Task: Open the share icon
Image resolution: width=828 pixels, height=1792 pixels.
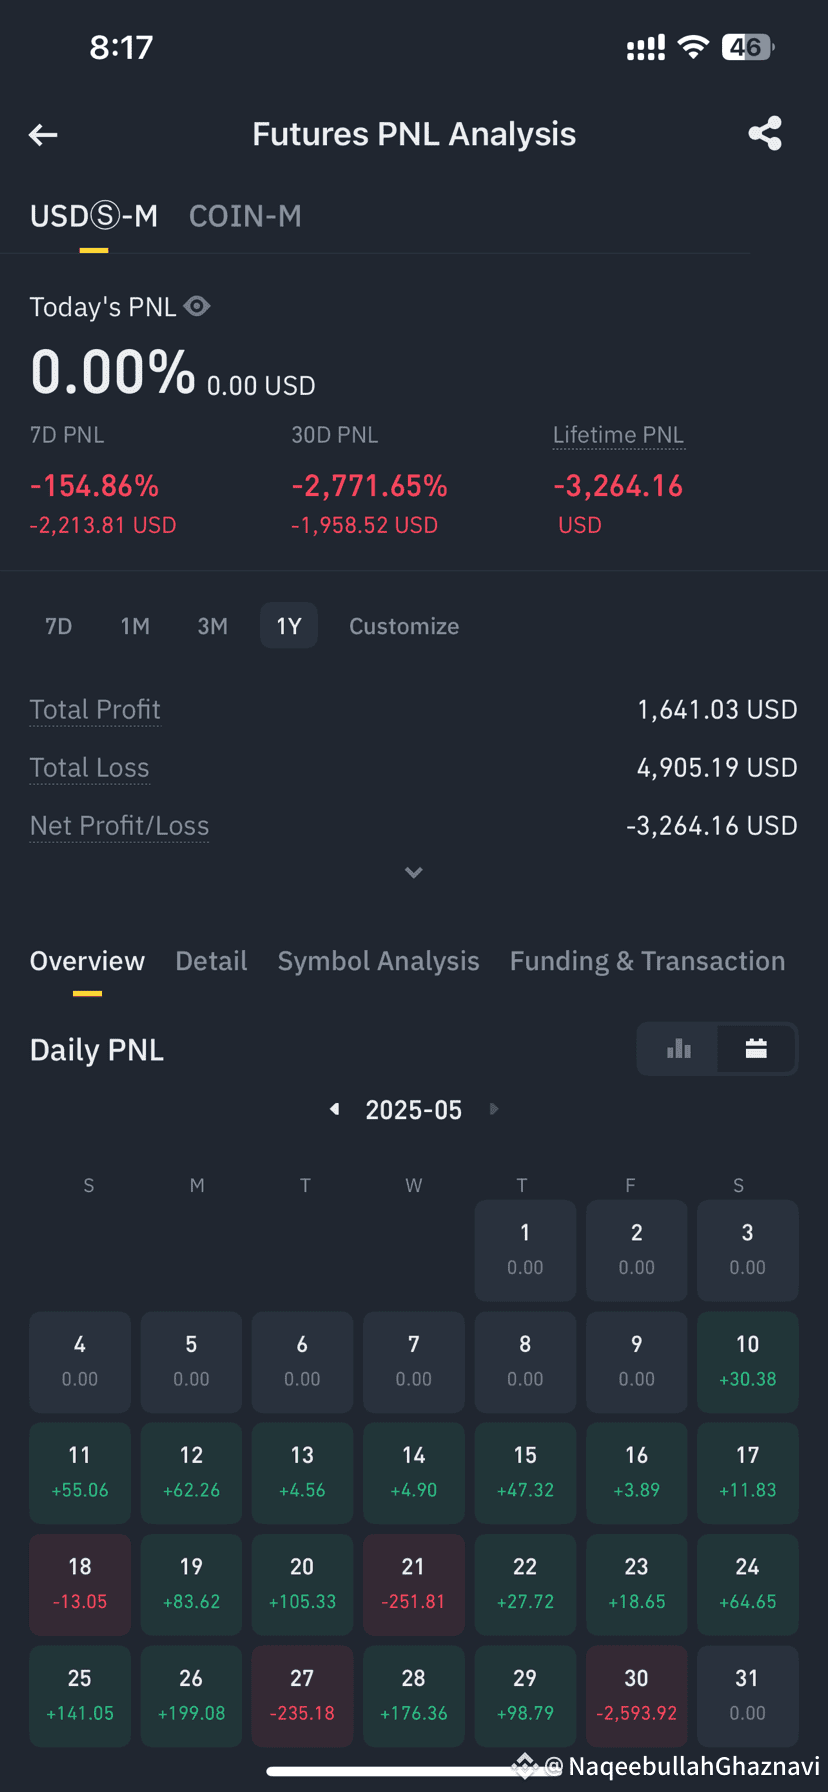Action: 765,133
